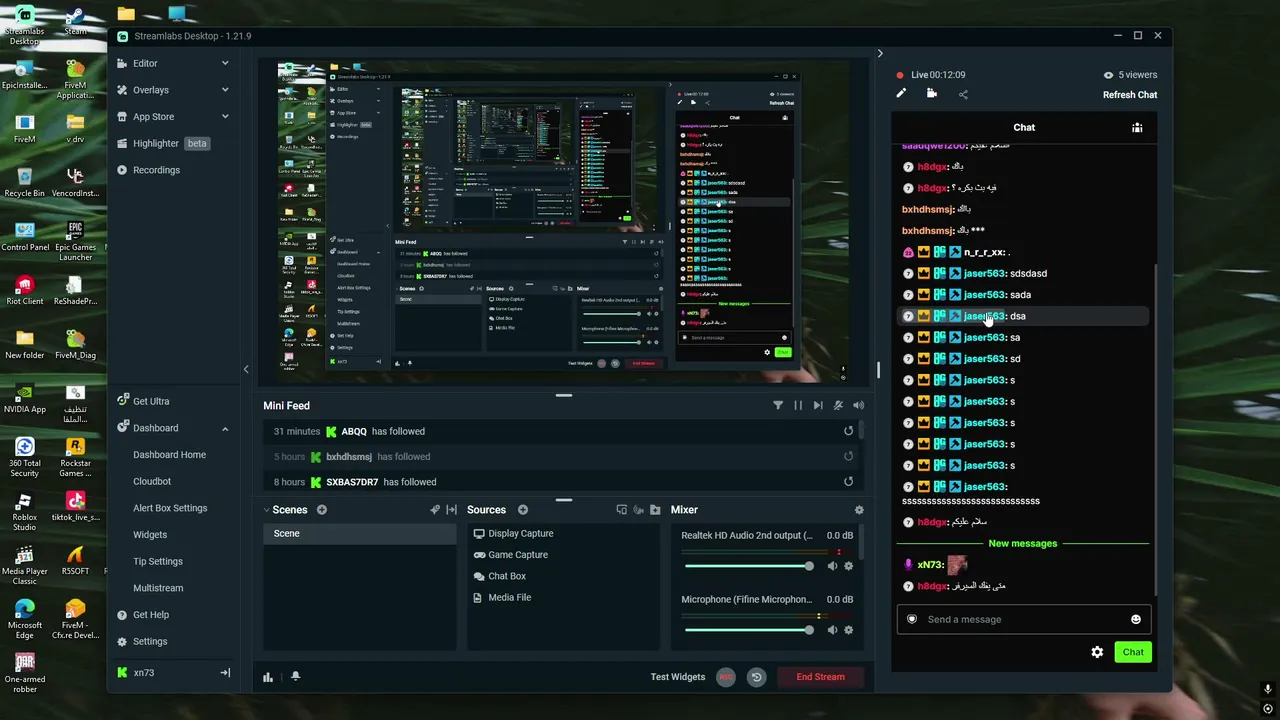Viewport: 1280px width, 720px height.
Task: Share the stream with the share icon
Action: click(963, 94)
